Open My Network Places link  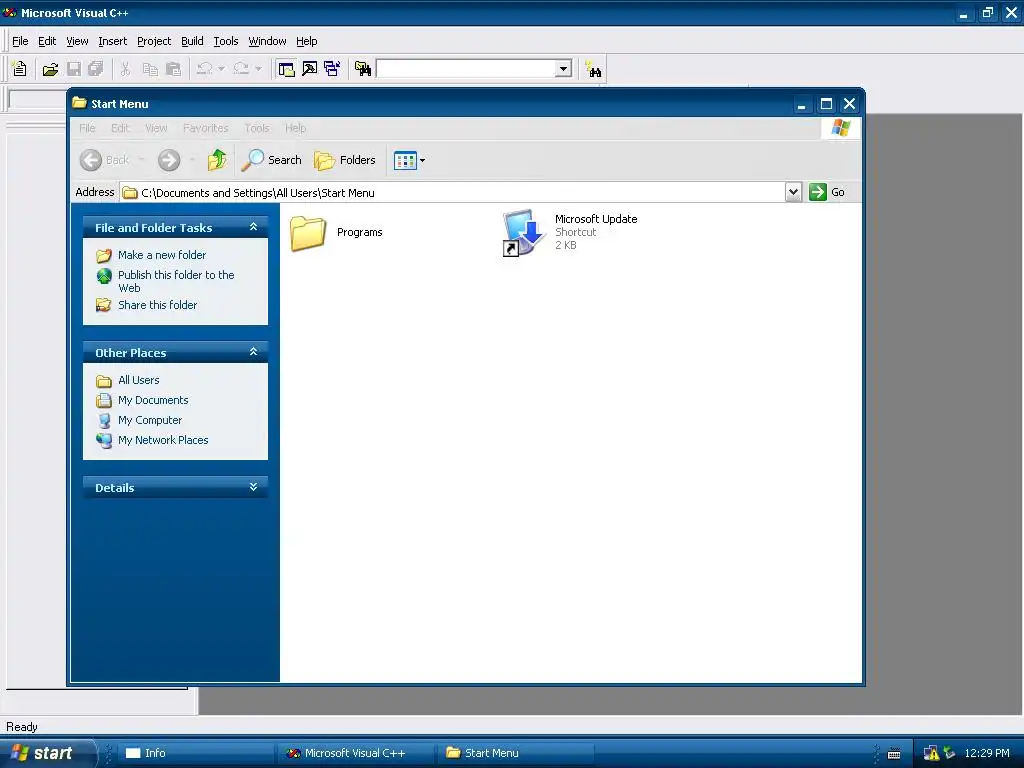pos(163,440)
